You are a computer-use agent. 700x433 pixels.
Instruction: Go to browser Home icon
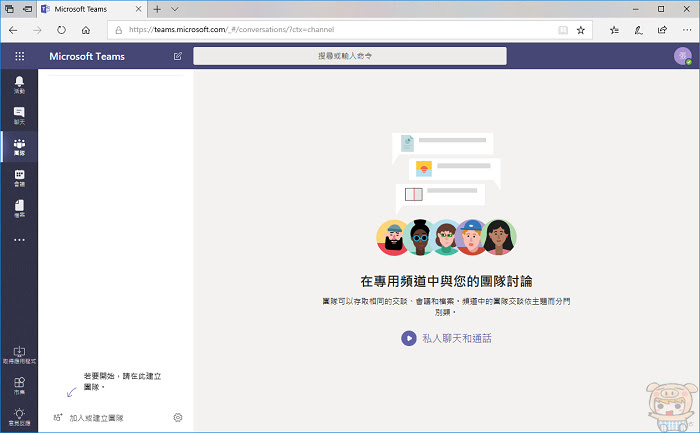86,30
